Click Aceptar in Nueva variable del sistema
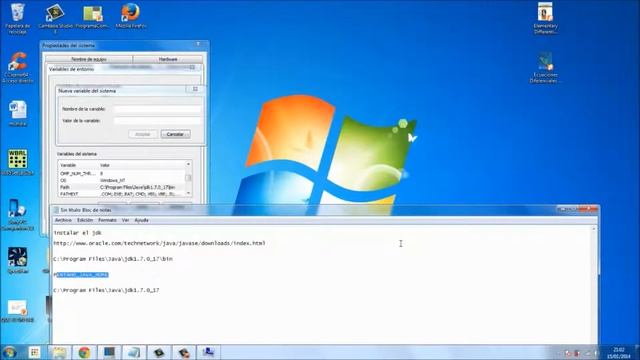This screenshot has width=640, height=360. [x=143, y=134]
